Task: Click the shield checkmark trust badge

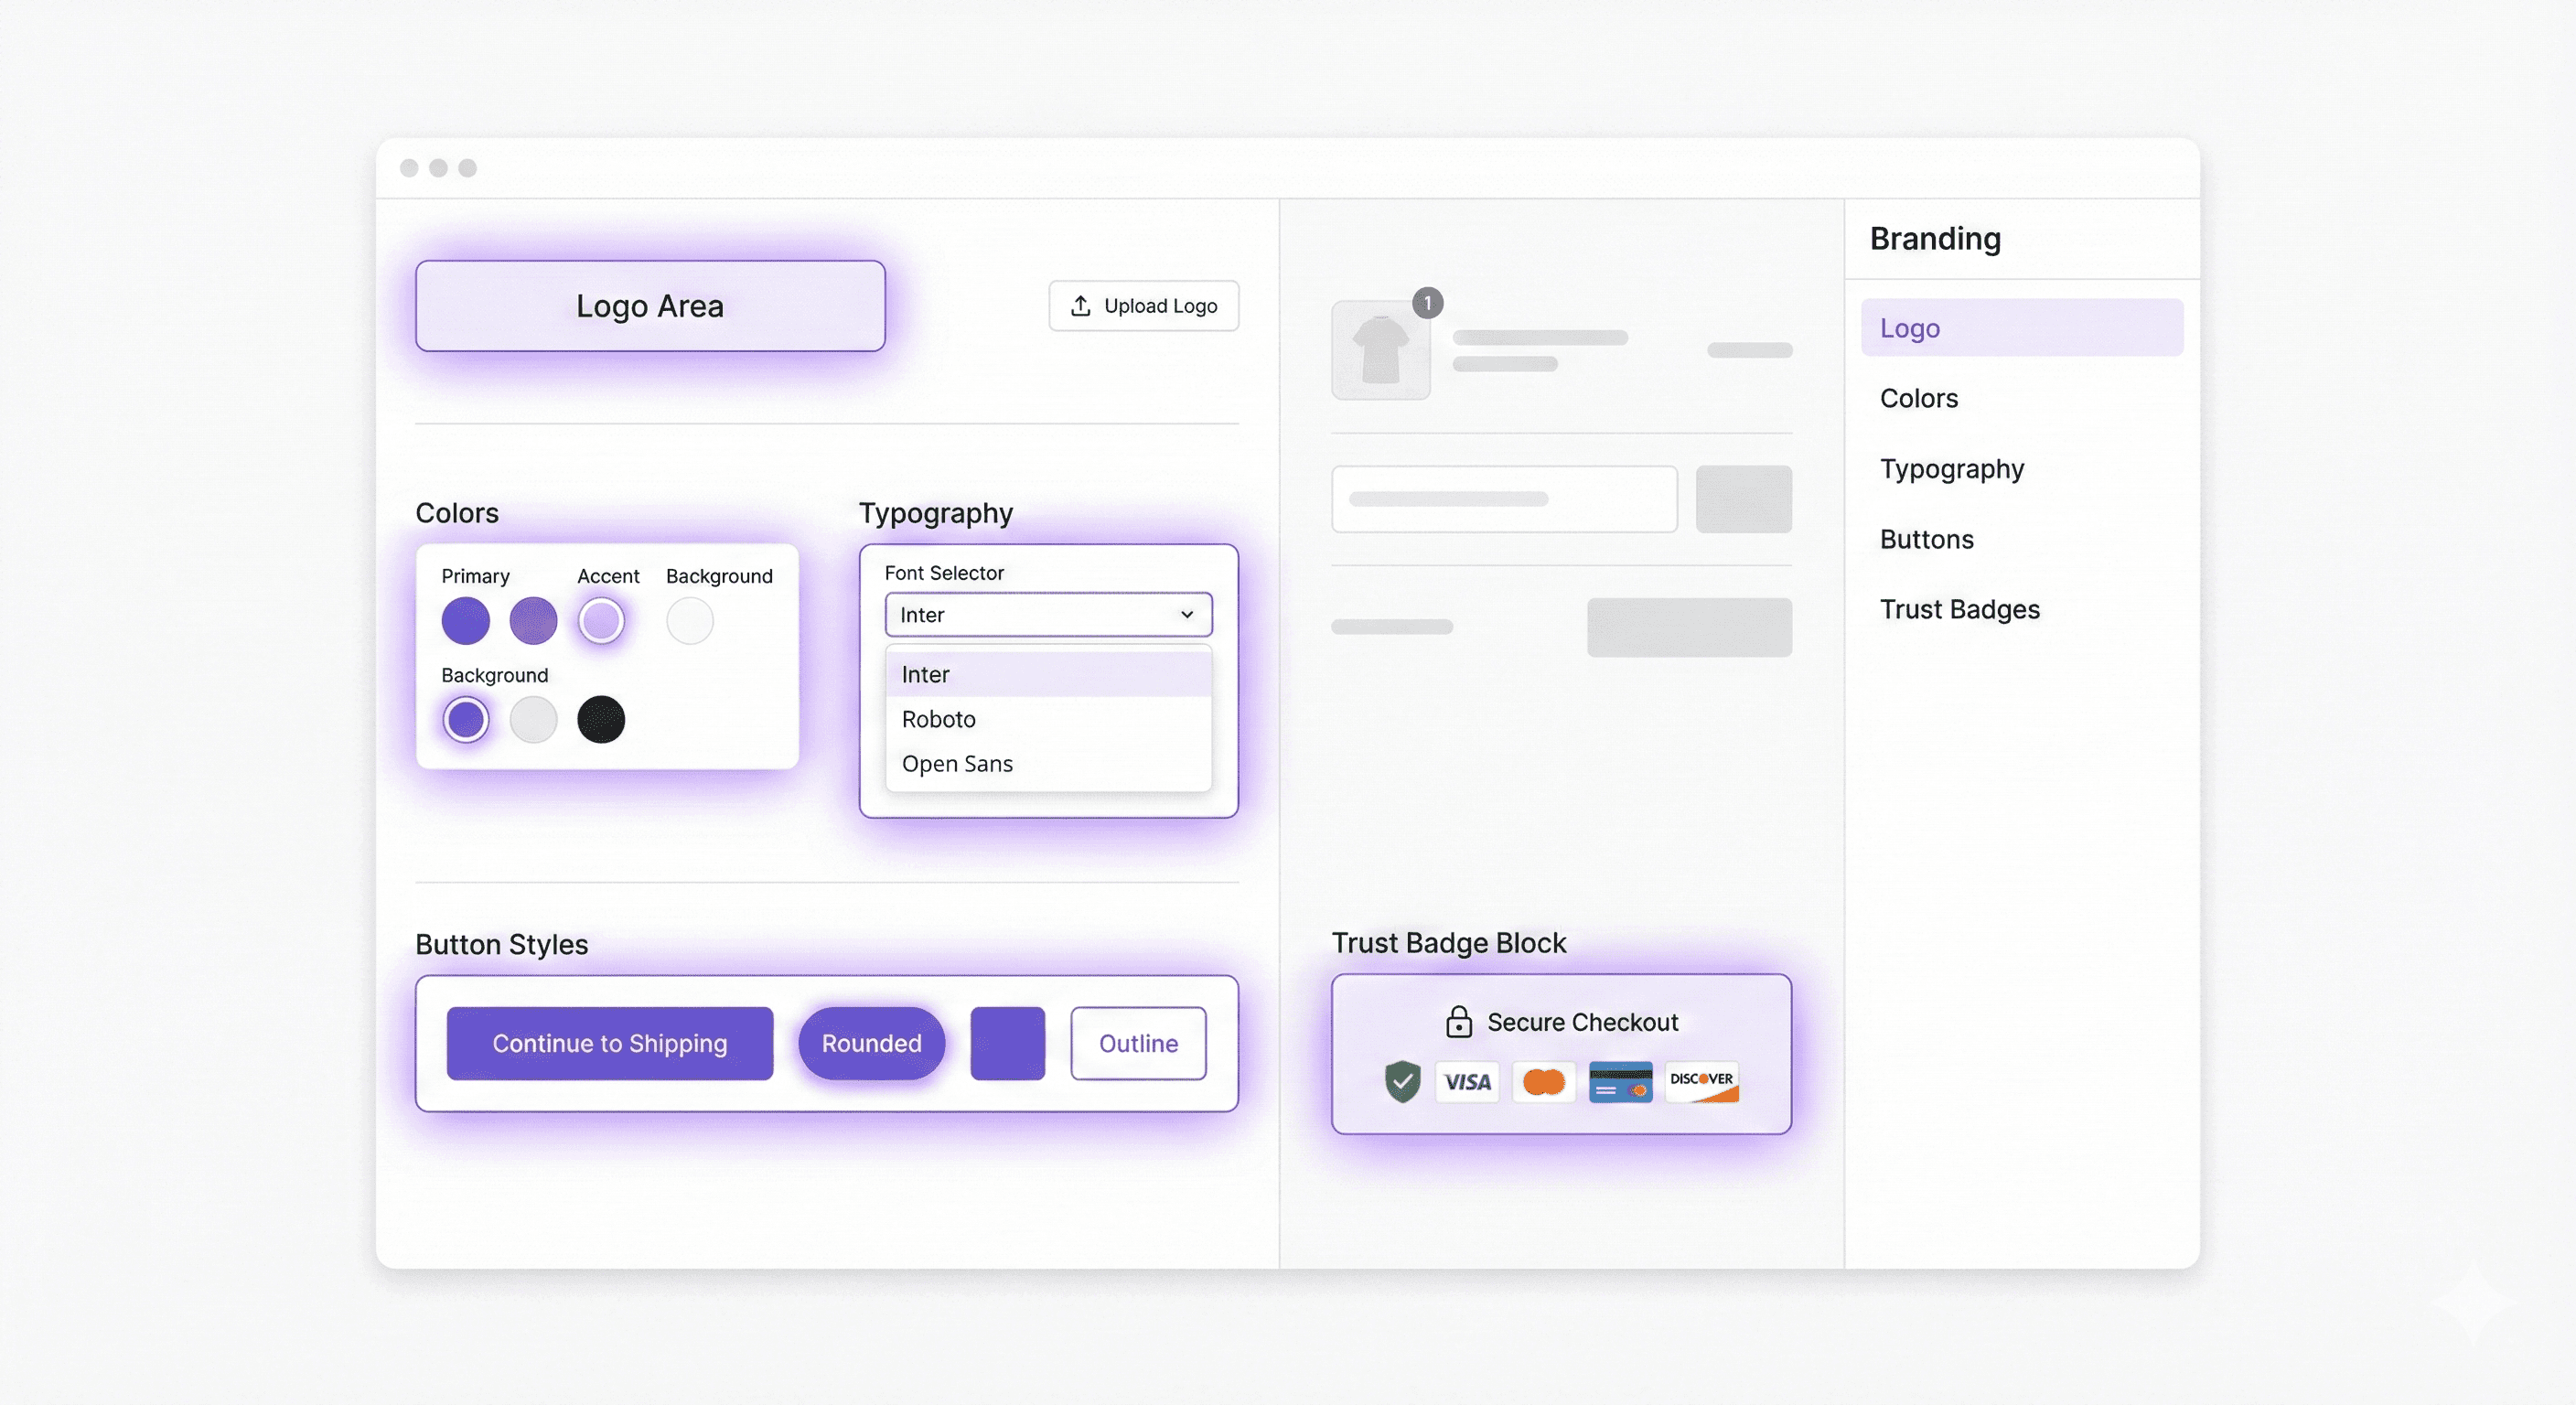Action: coord(1402,1083)
